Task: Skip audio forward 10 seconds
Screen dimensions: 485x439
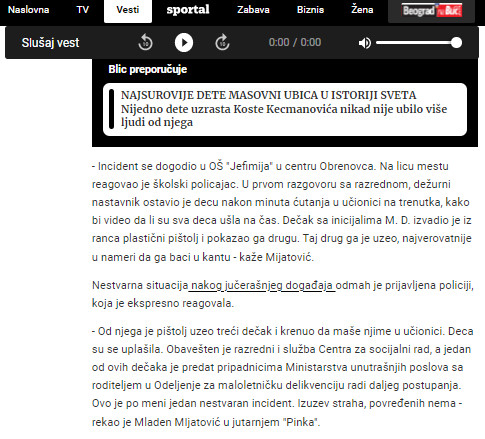Action: [x=222, y=43]
